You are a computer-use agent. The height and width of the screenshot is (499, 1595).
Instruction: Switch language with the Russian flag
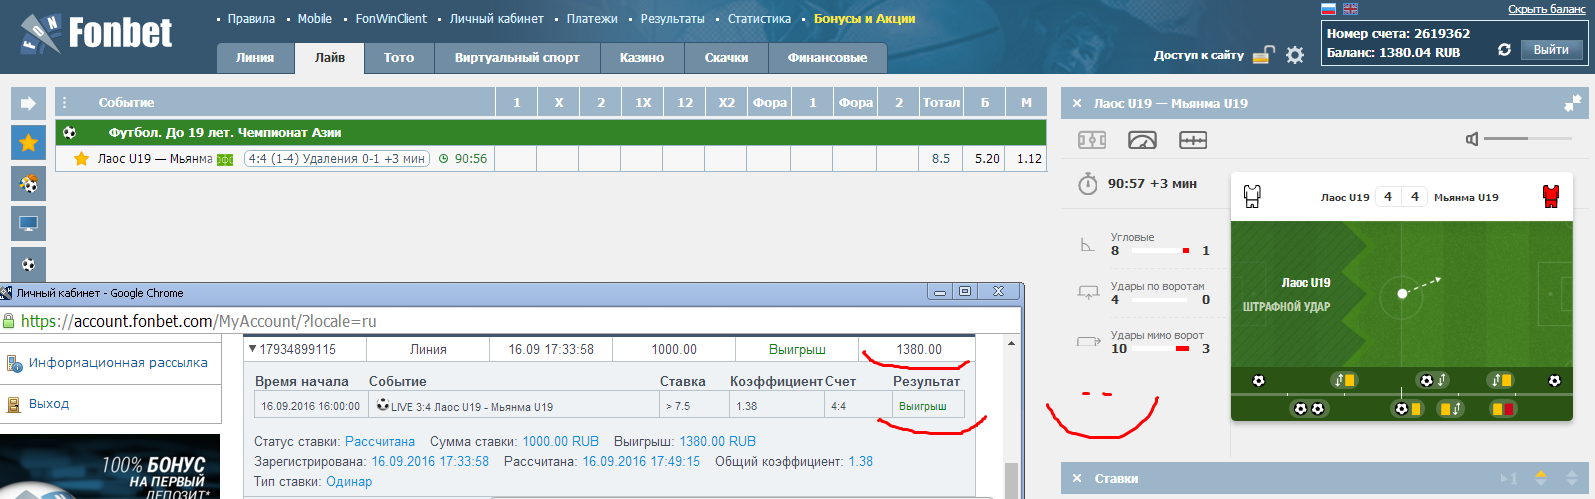[1328, 9]
